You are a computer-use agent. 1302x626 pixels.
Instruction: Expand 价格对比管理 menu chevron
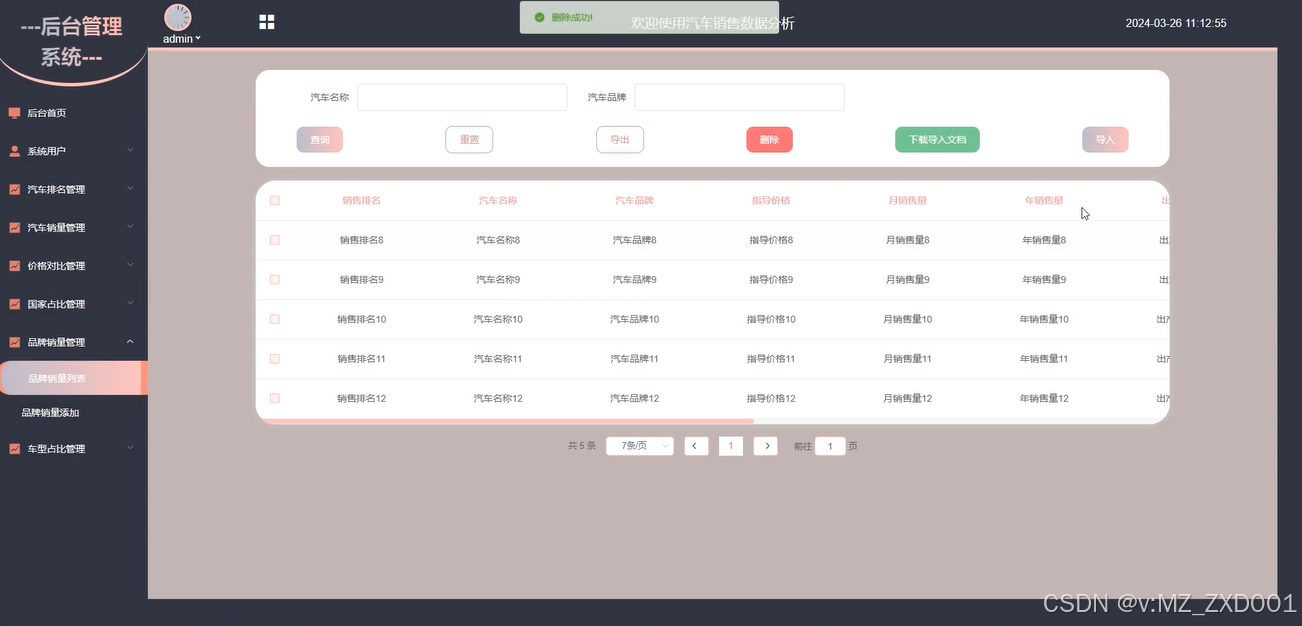pyautogui.click(x=130, y=266)
